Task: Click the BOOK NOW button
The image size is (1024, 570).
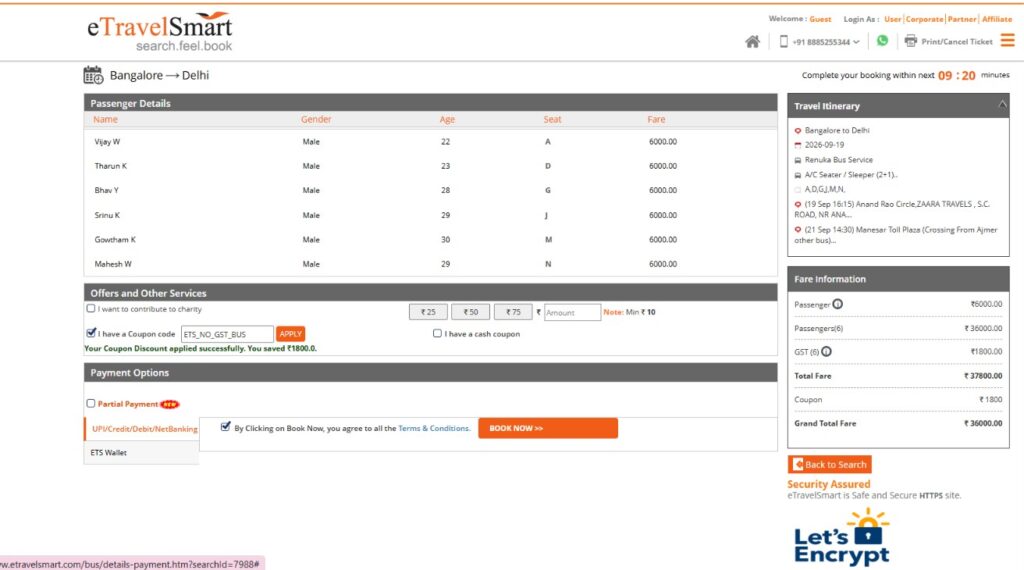Action: coord(548,428)
